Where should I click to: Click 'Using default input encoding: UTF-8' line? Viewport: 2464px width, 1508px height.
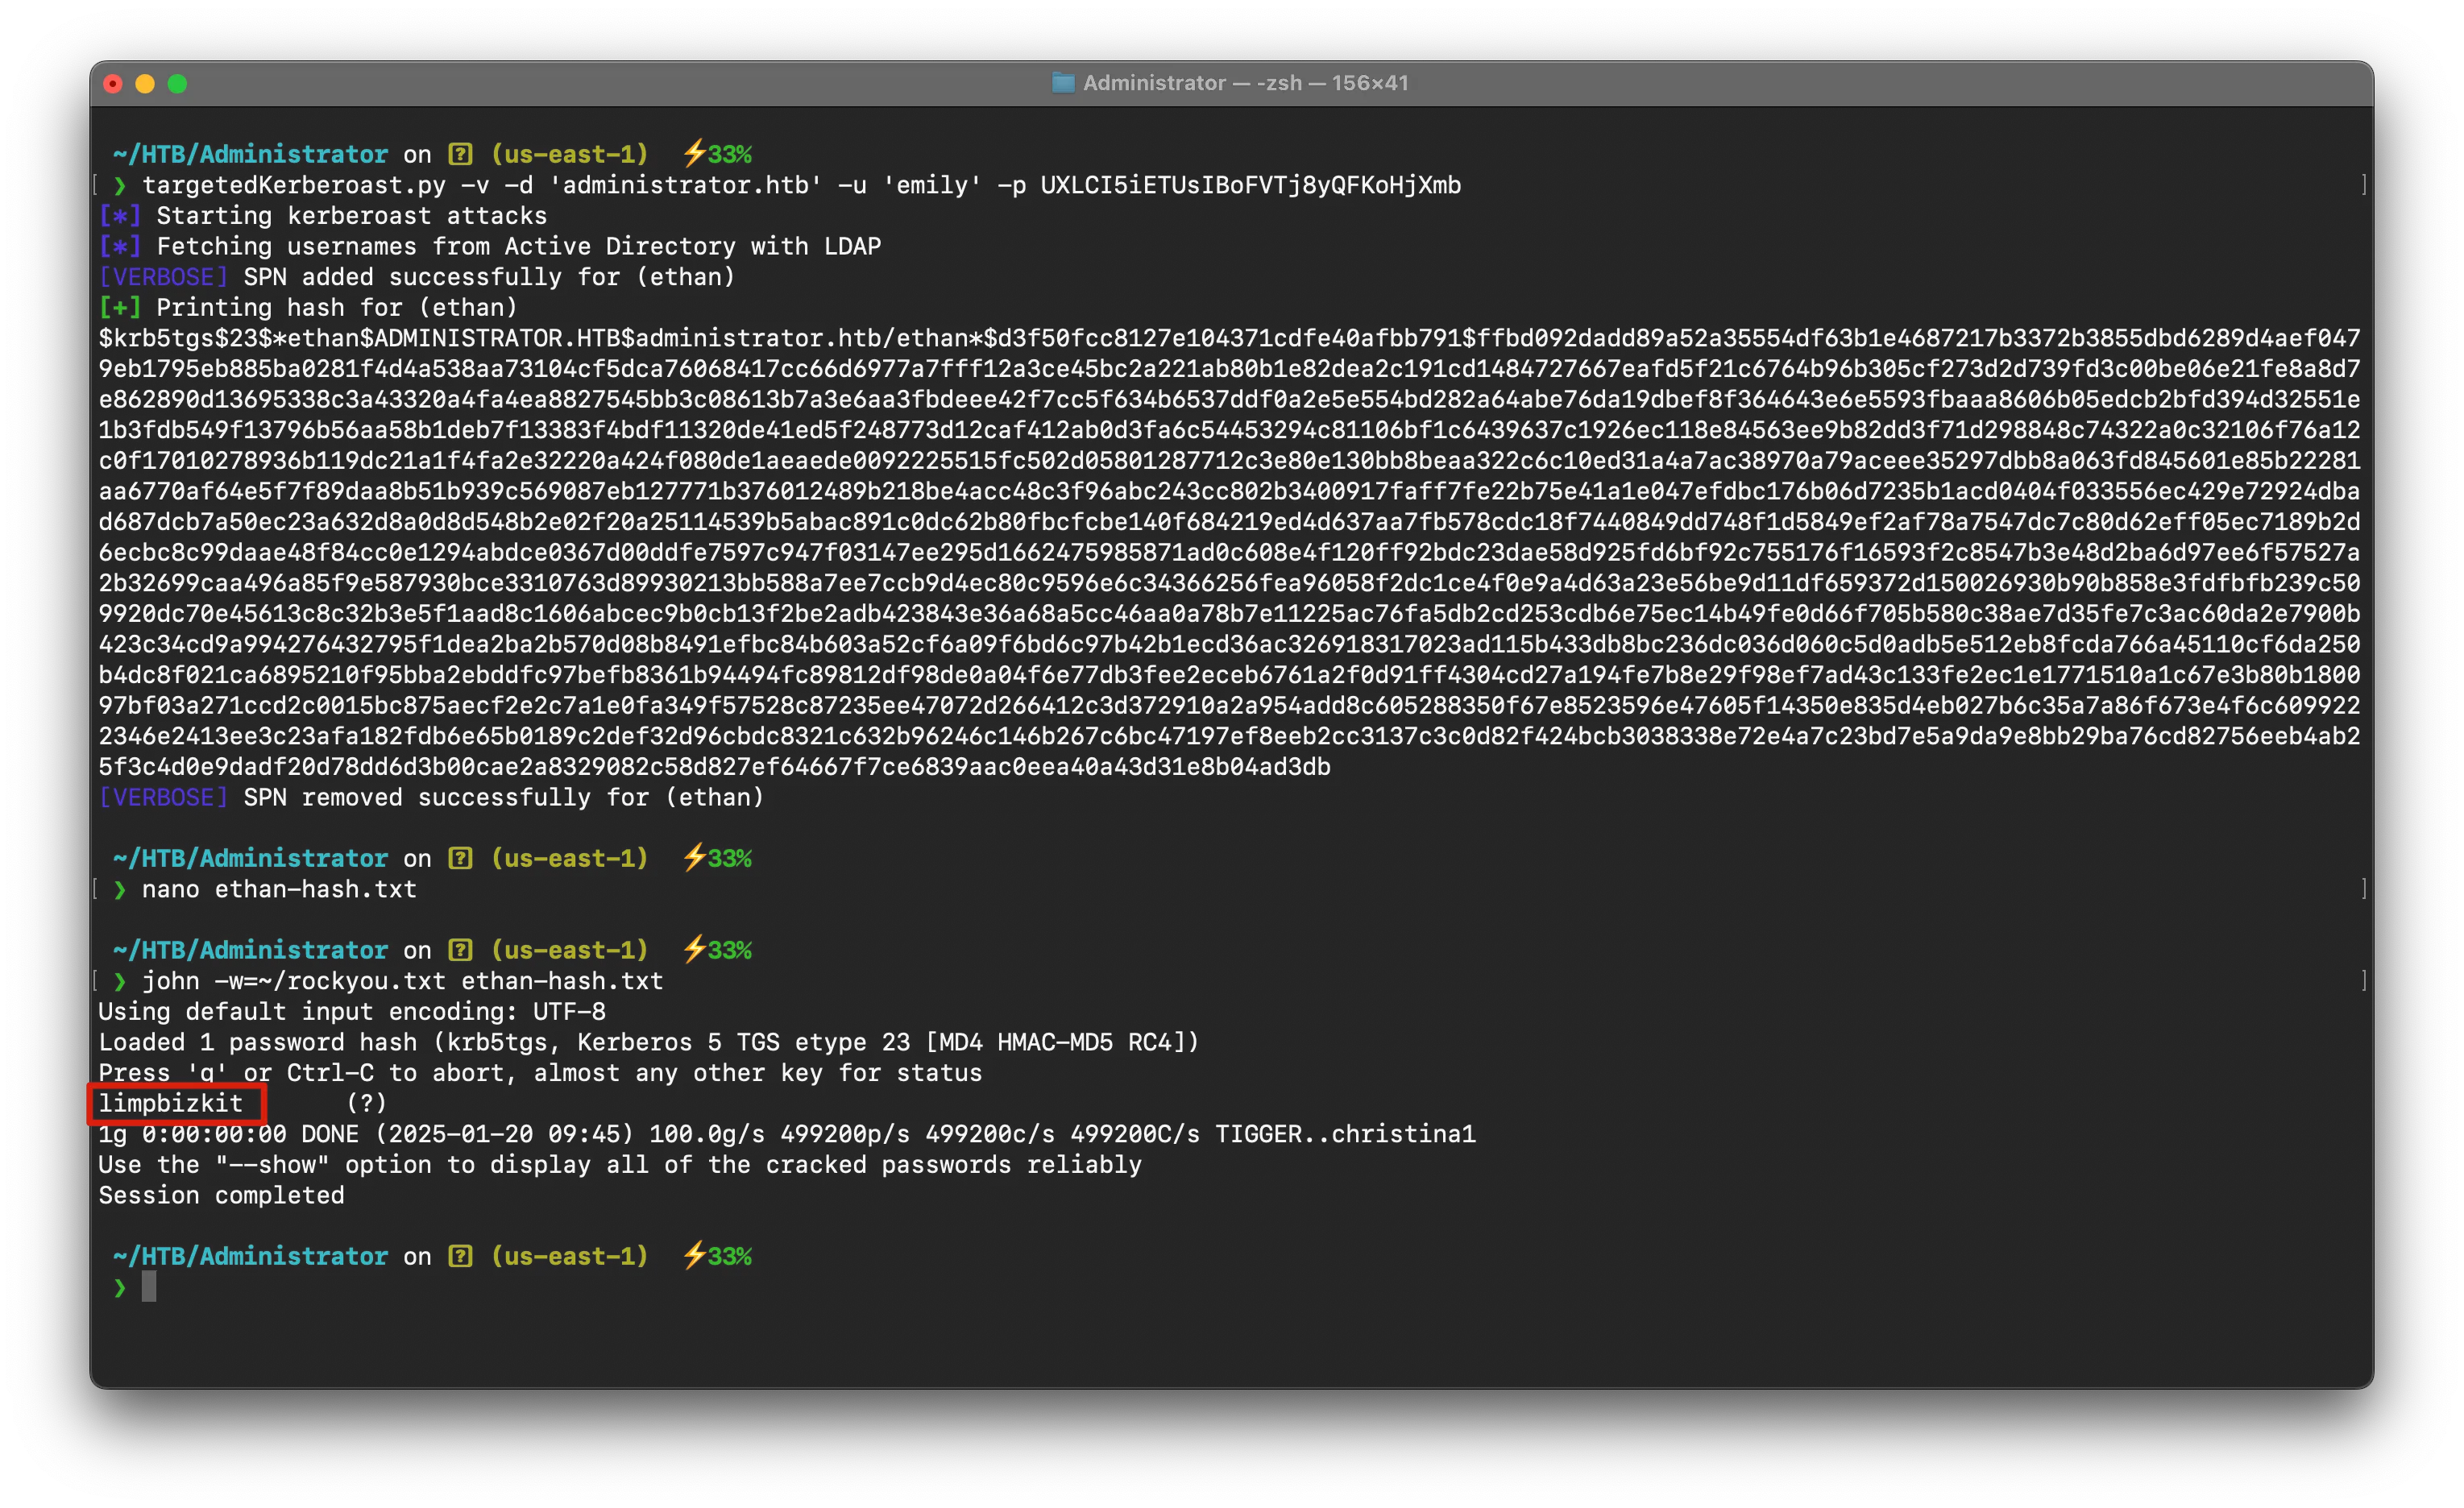tap(352, 1011)
